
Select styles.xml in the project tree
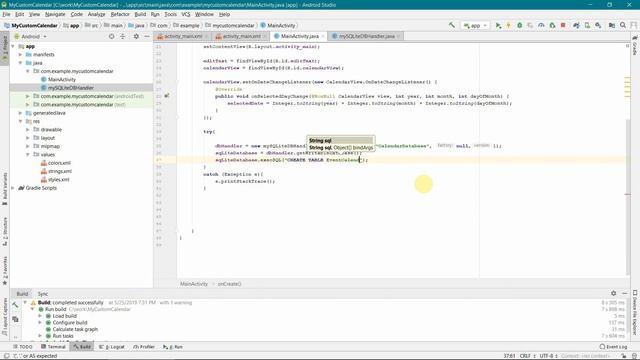tap(58, 180)
